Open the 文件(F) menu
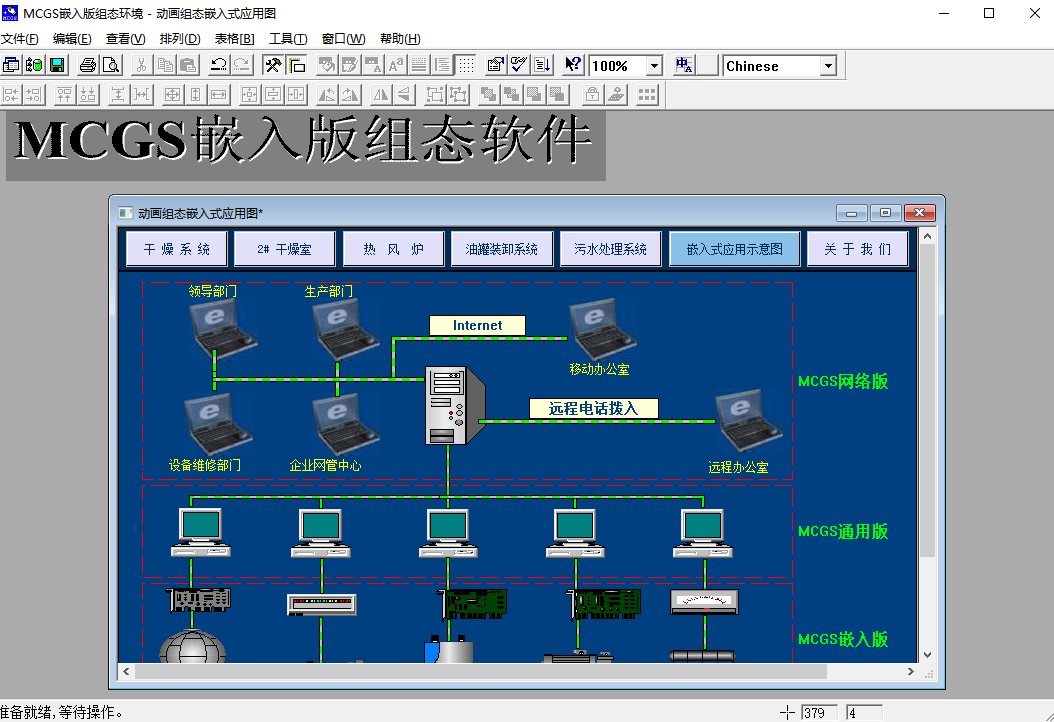Screen dimensions: 1054x722 [20, 39]
